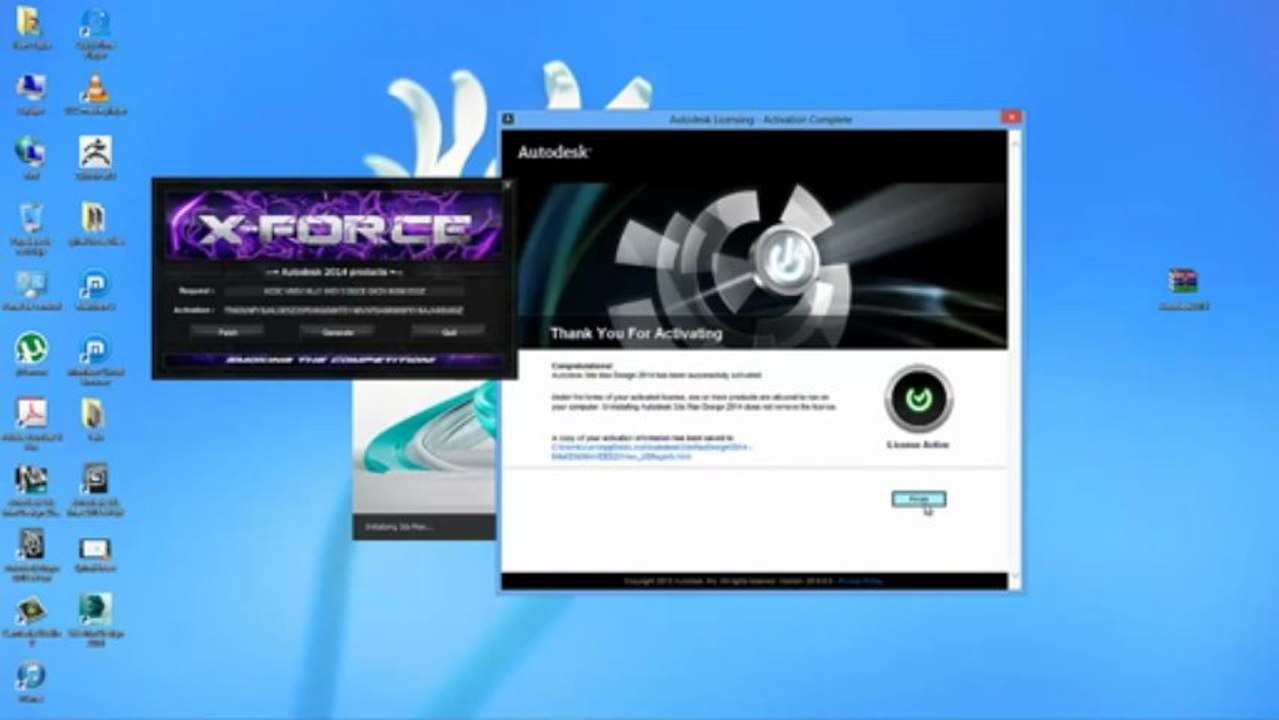Open the 3ds Max Design 2014 teal desktop shortcut
Screen dimensions: 1279x720
96,608
